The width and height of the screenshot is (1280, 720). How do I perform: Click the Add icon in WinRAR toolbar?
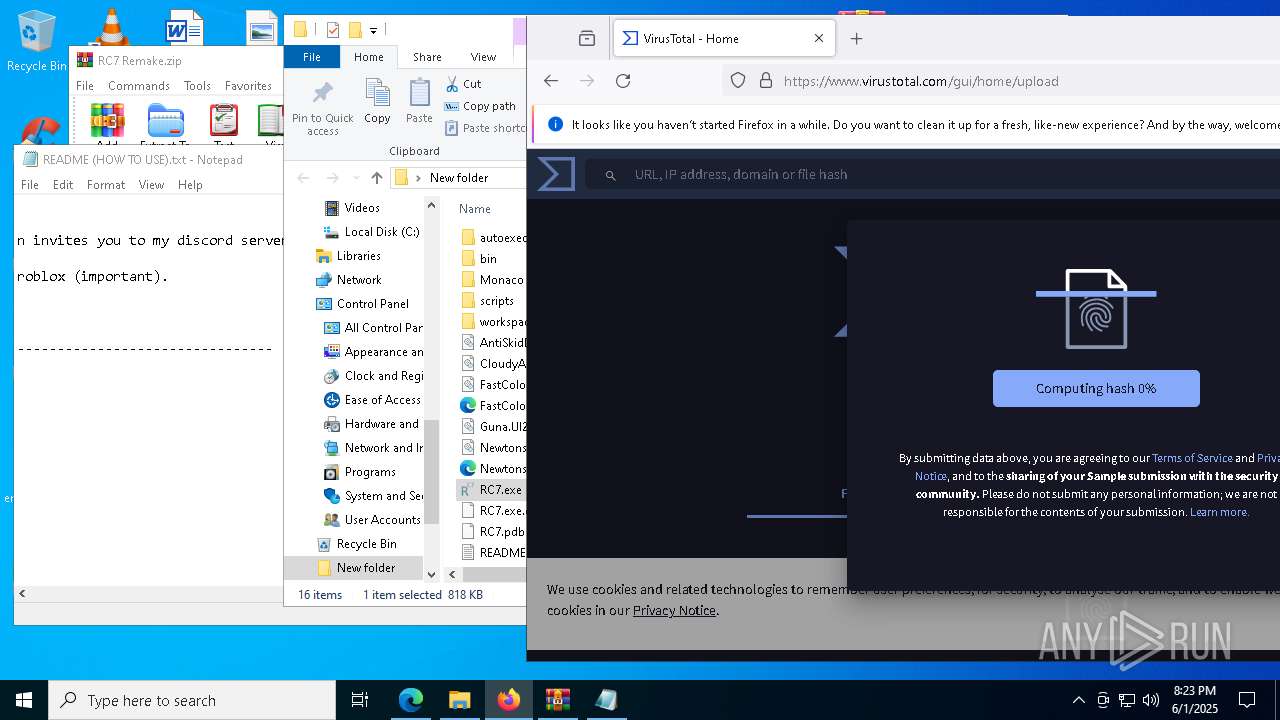pos(108,121)
